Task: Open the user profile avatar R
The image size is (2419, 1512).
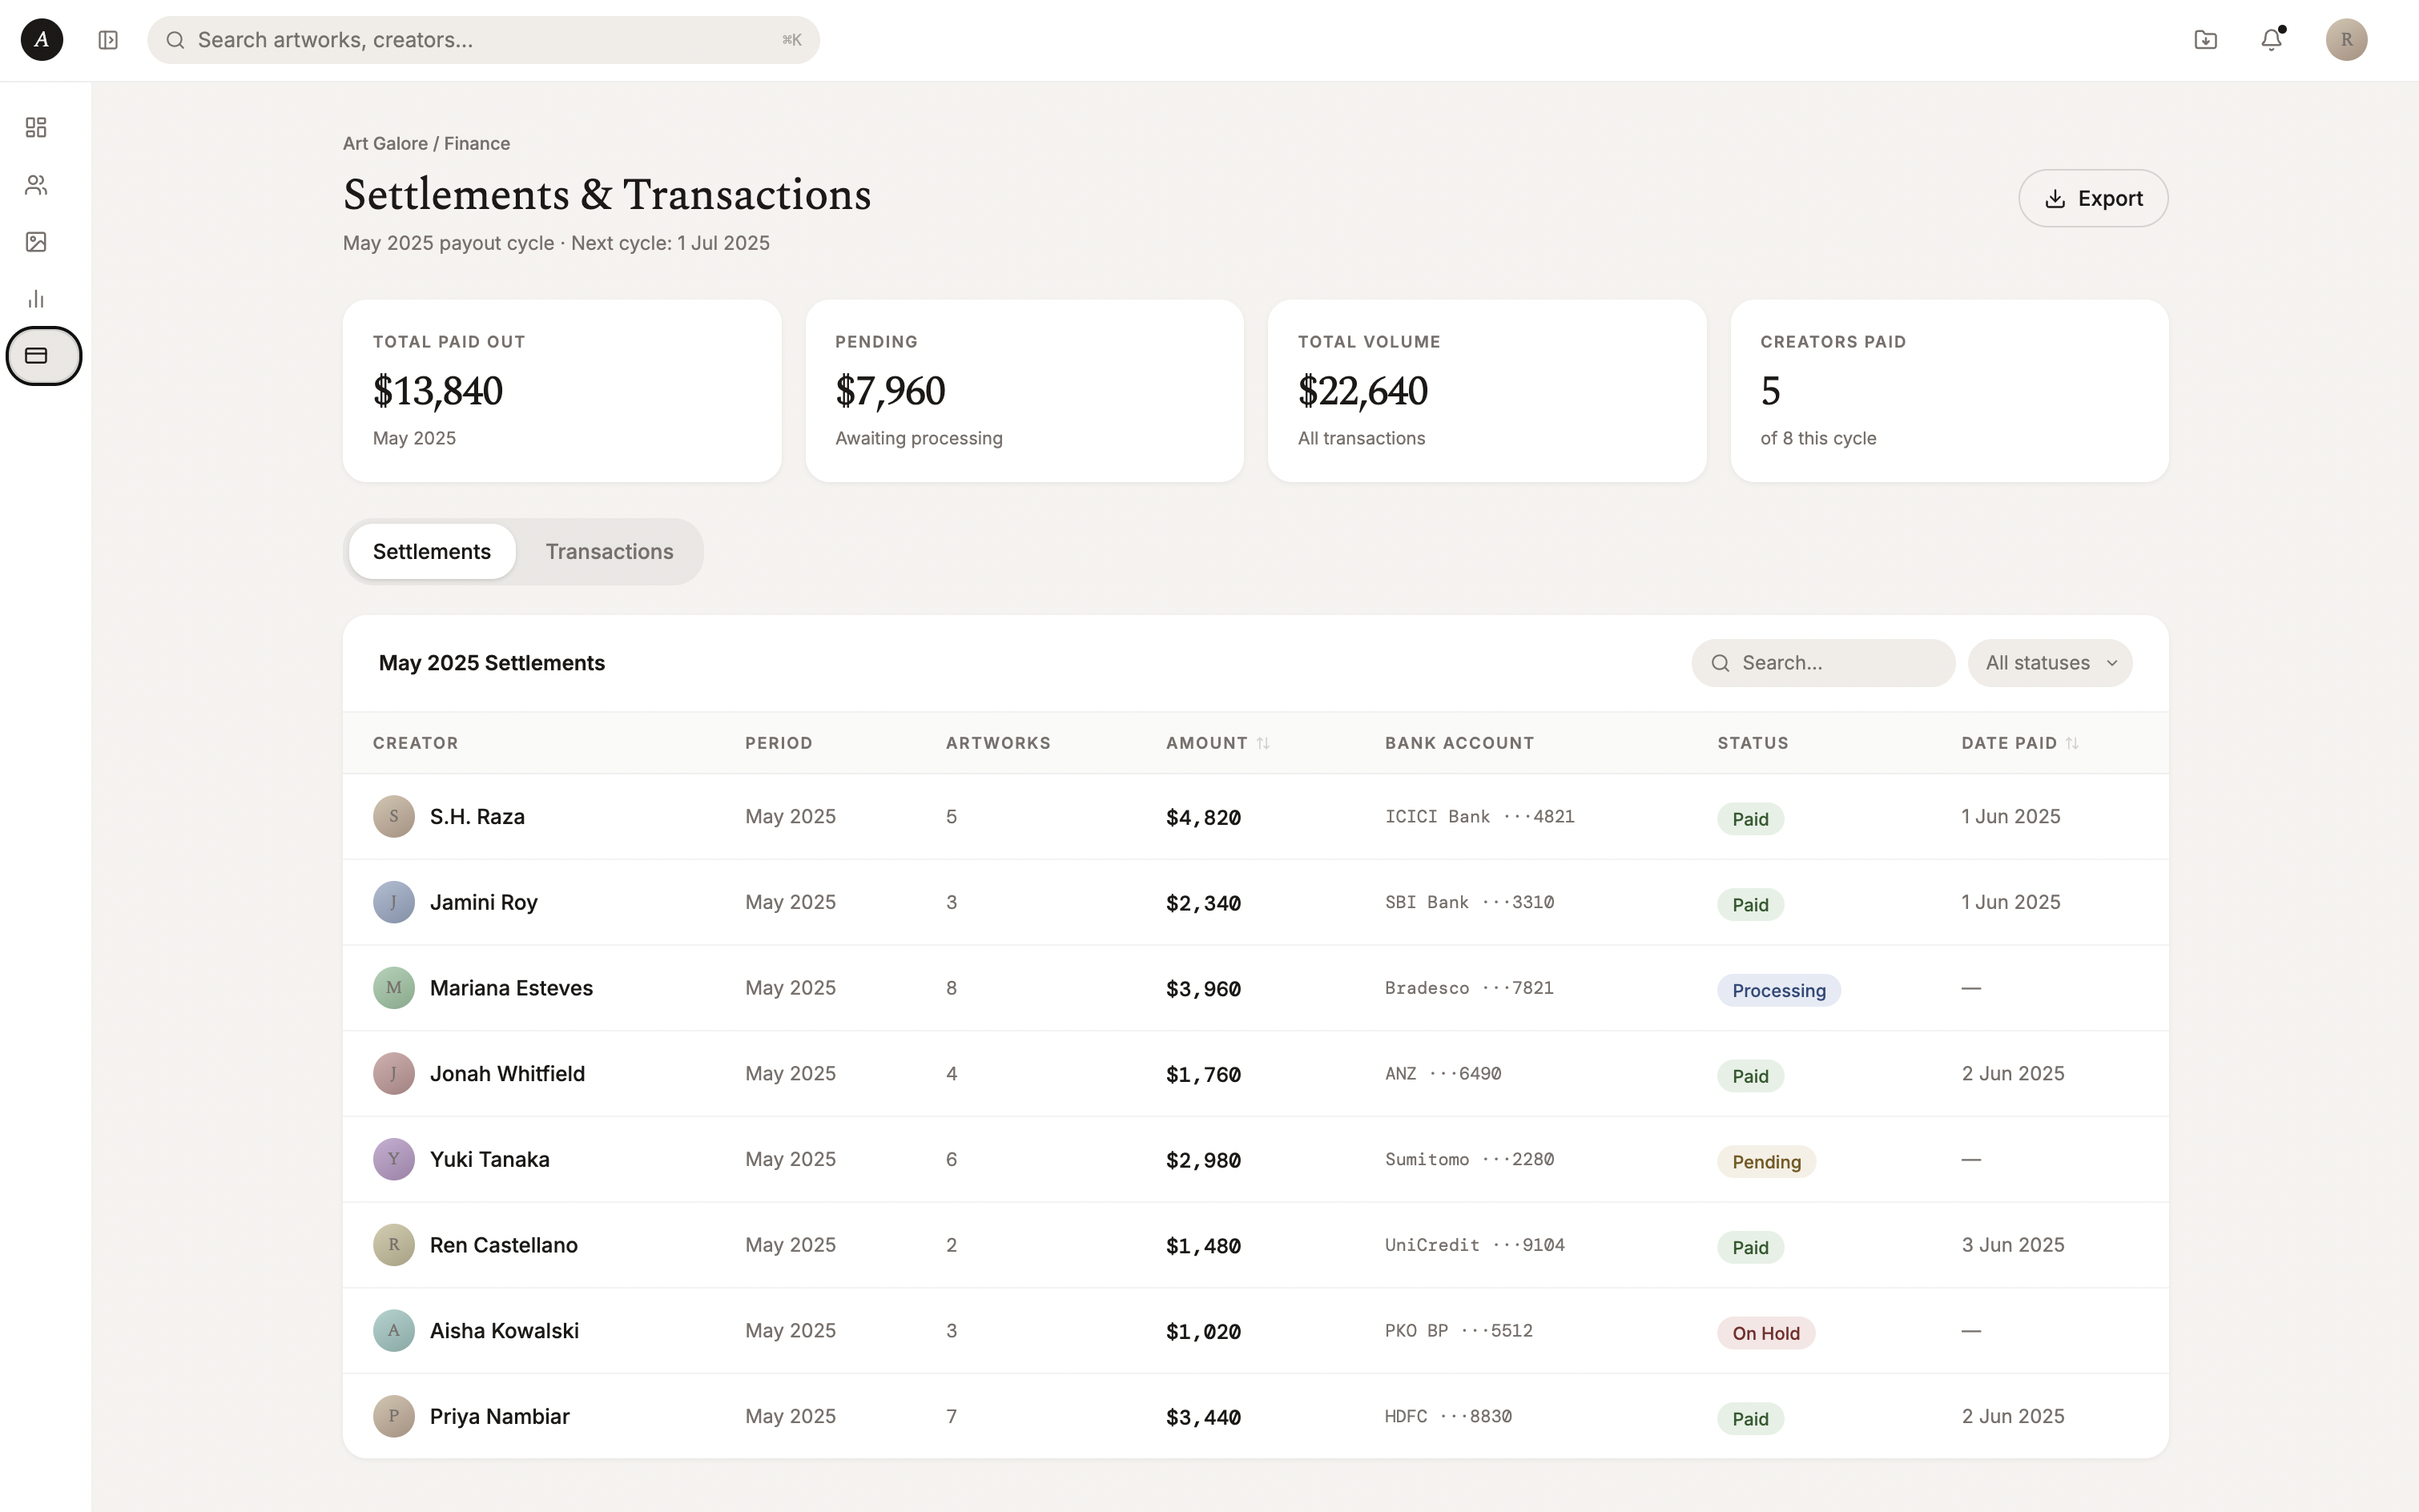Action: 2346,40
